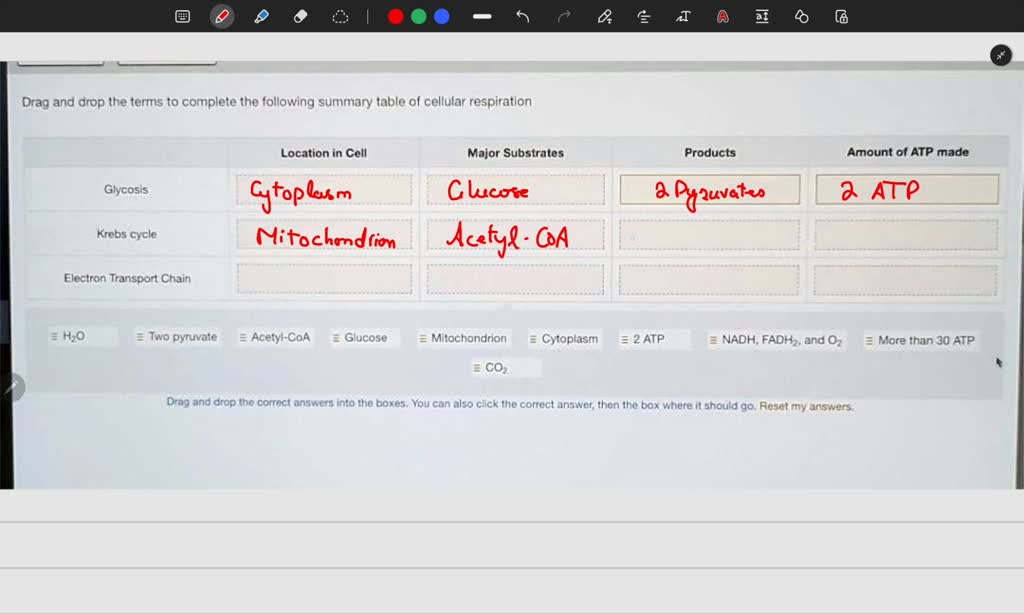Select the CO2 answer chip
1024x614 pixels.
pyautogui.click(x=505, y=367)
